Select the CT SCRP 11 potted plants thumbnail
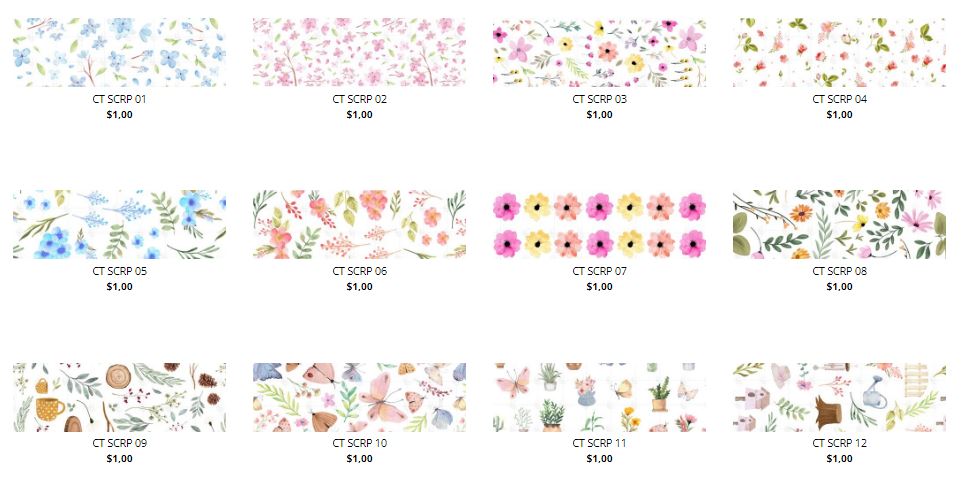This screenshot has width=977, height=490. pos(599,397)
